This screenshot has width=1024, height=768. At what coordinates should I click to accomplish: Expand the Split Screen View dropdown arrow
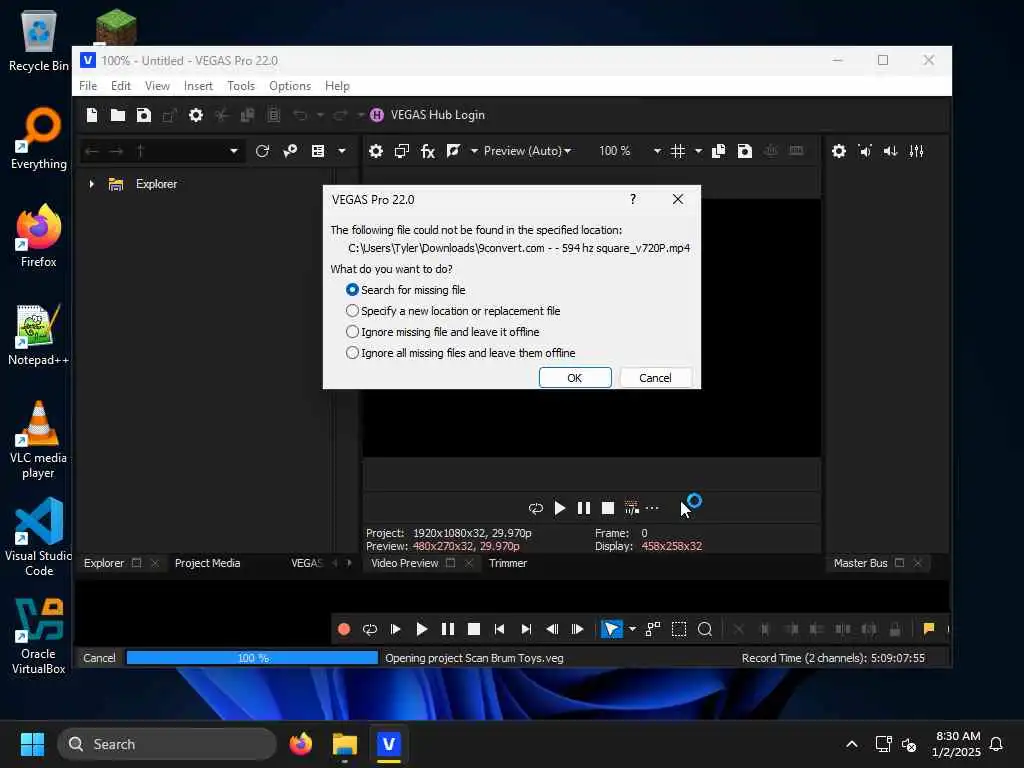click(x=474, y=152)
